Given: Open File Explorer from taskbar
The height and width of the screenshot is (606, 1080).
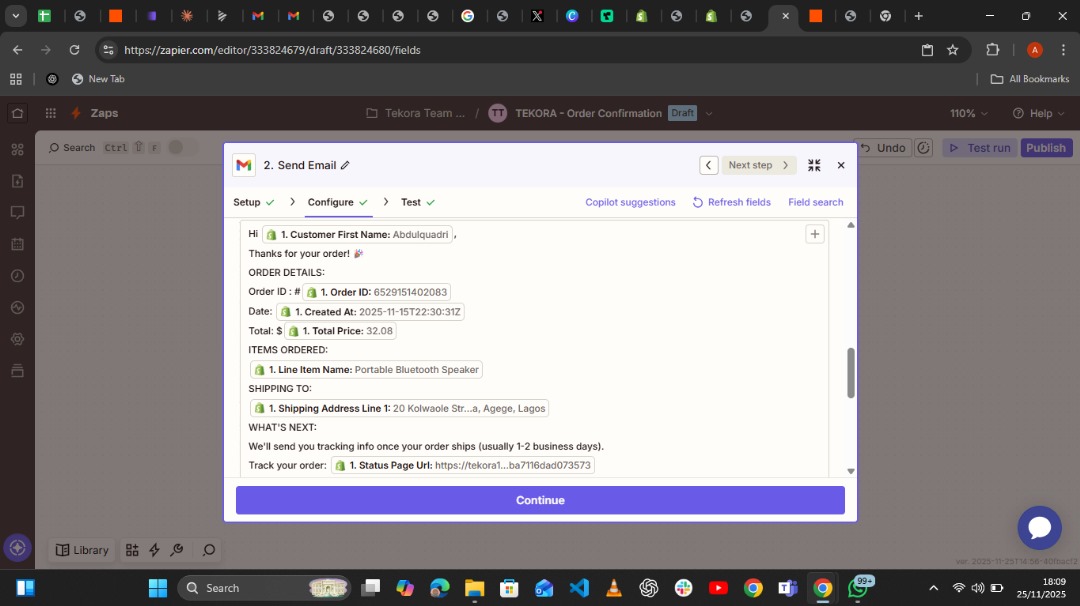Looking at the screenshot, I should pyautogui.click(x=474, y=587).
